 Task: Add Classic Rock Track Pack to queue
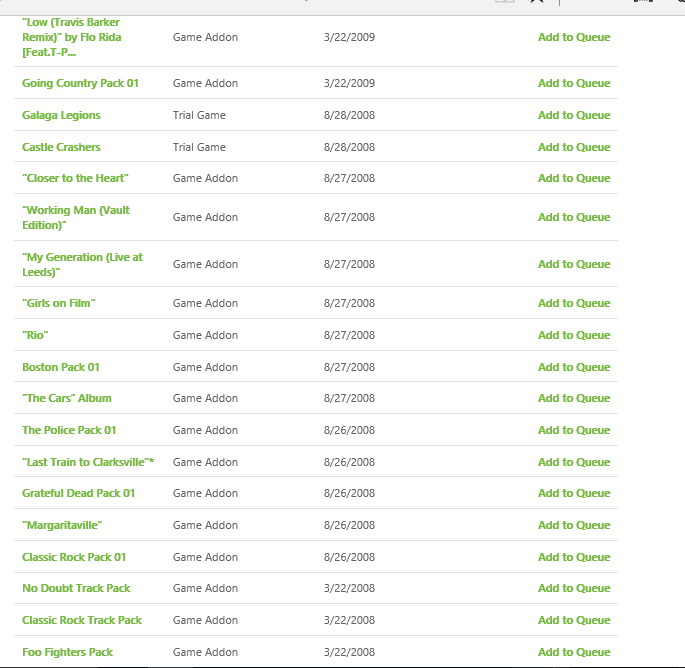pyautogui.click(x=574, y=620)
